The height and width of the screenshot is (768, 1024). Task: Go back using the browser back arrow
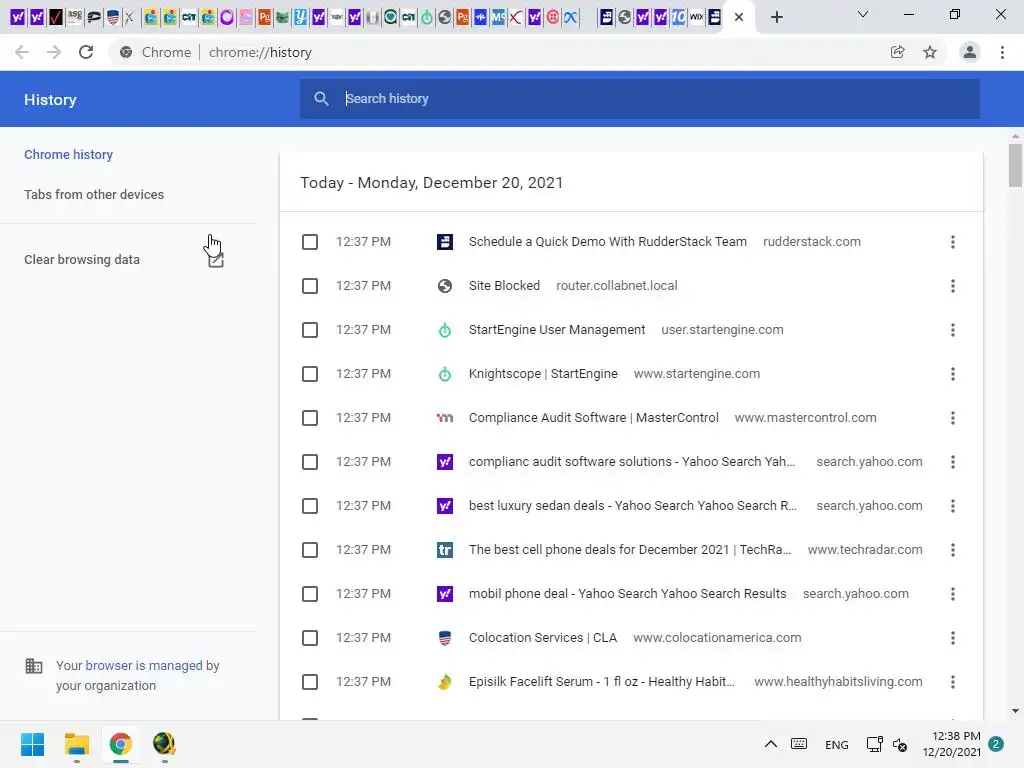tap(22, 52)
